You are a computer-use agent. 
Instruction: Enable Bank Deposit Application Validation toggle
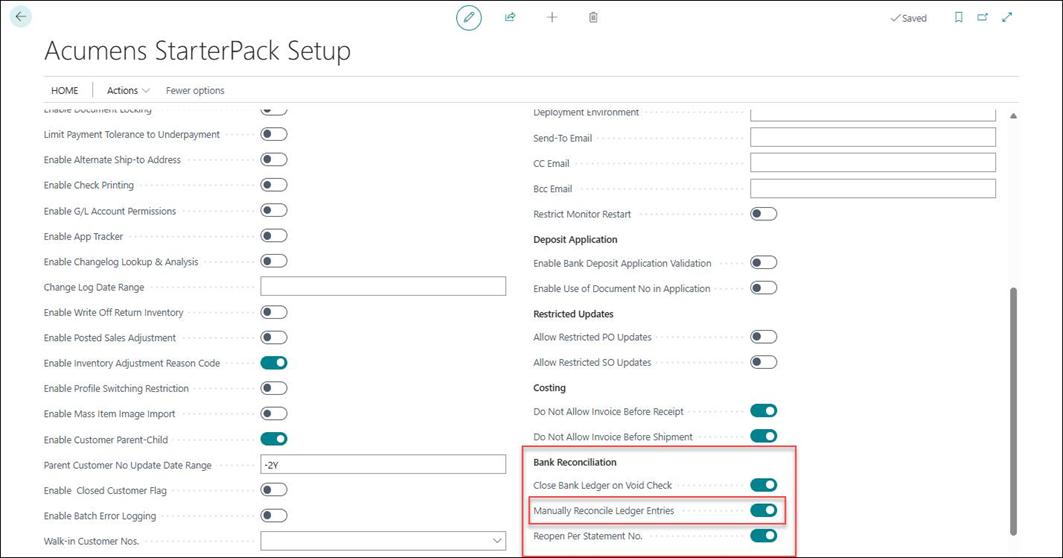tap(763, 263)
